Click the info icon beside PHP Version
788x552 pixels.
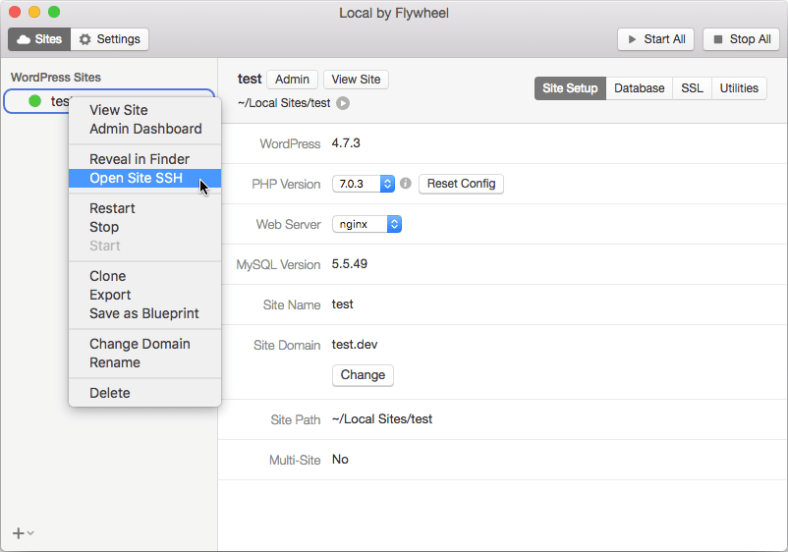click(x=406, y=183)
